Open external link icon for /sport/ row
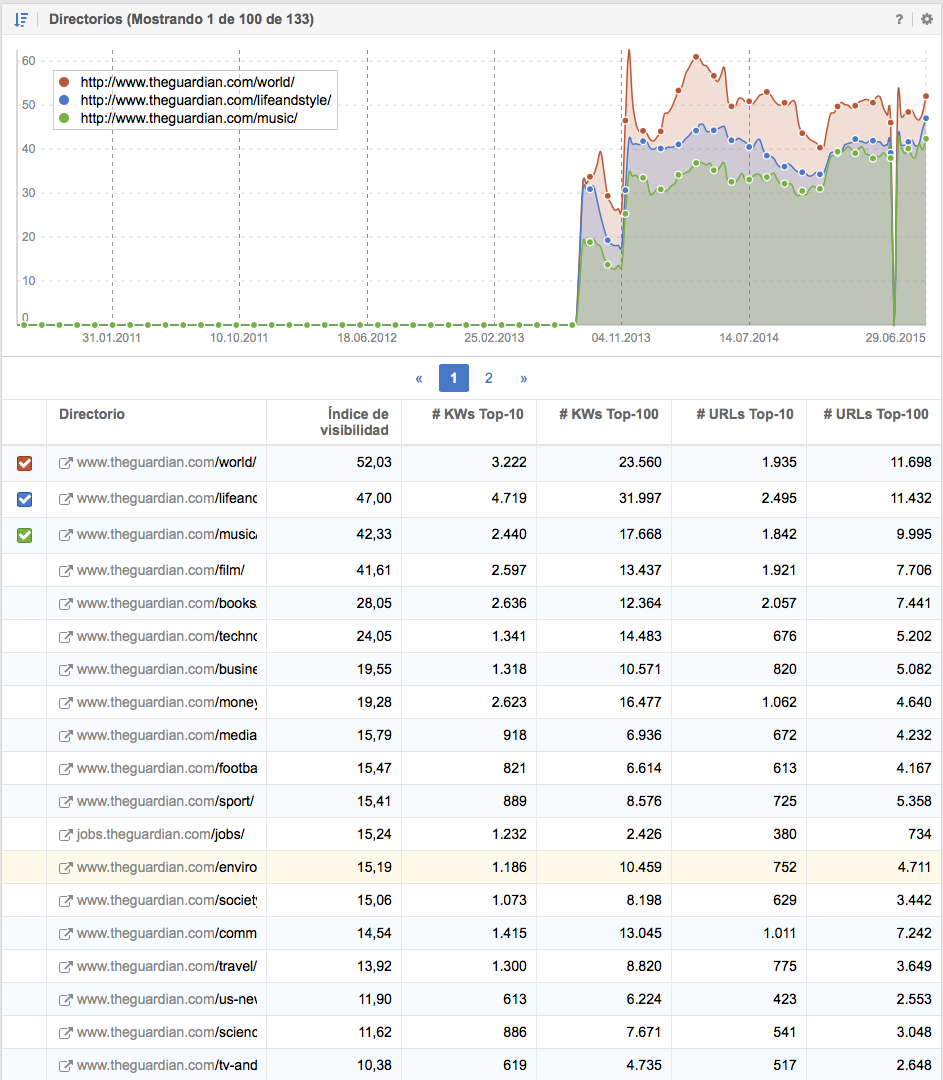Viewport: 943px width, 1080px height. pyautogui.click(x=66, y=802)
